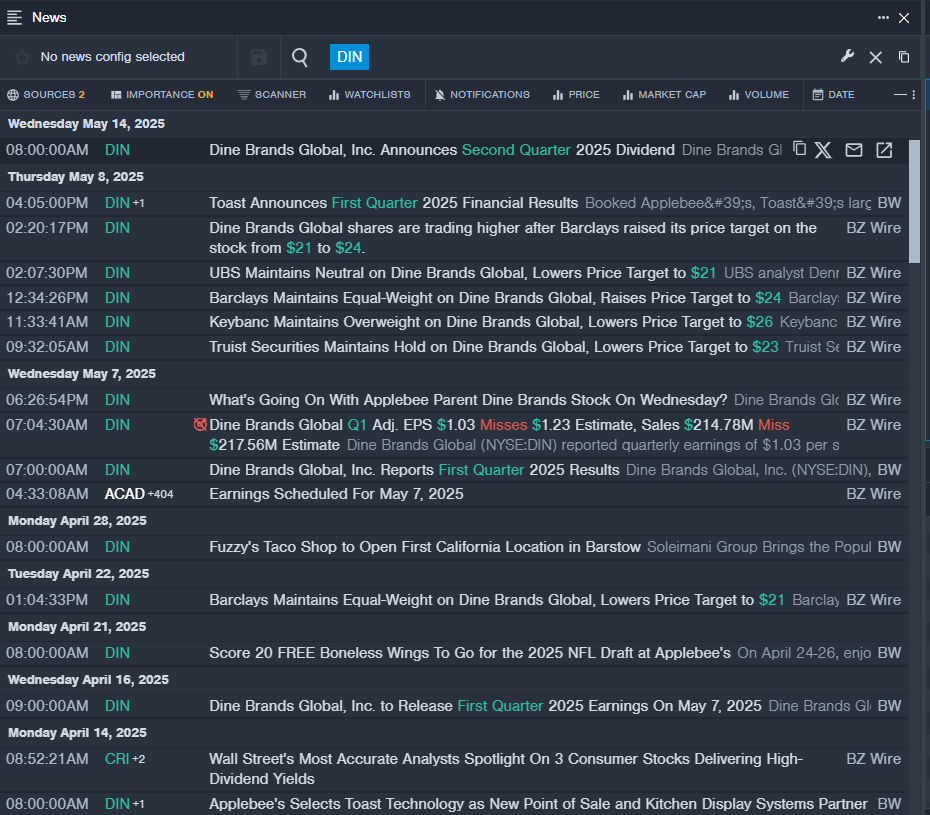The height and width of the screenshot is (815, 930).
Task: Select the DIN ticker chip in search
Action: (349, 57)
